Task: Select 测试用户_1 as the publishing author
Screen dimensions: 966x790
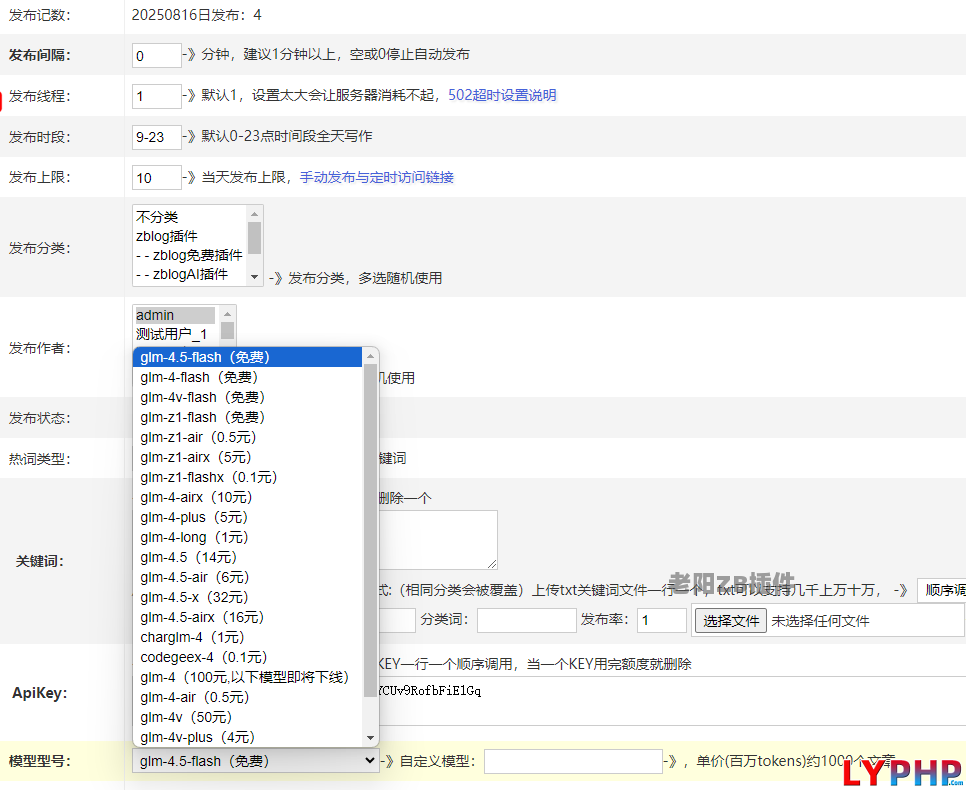Action: [x=175, y=335]
